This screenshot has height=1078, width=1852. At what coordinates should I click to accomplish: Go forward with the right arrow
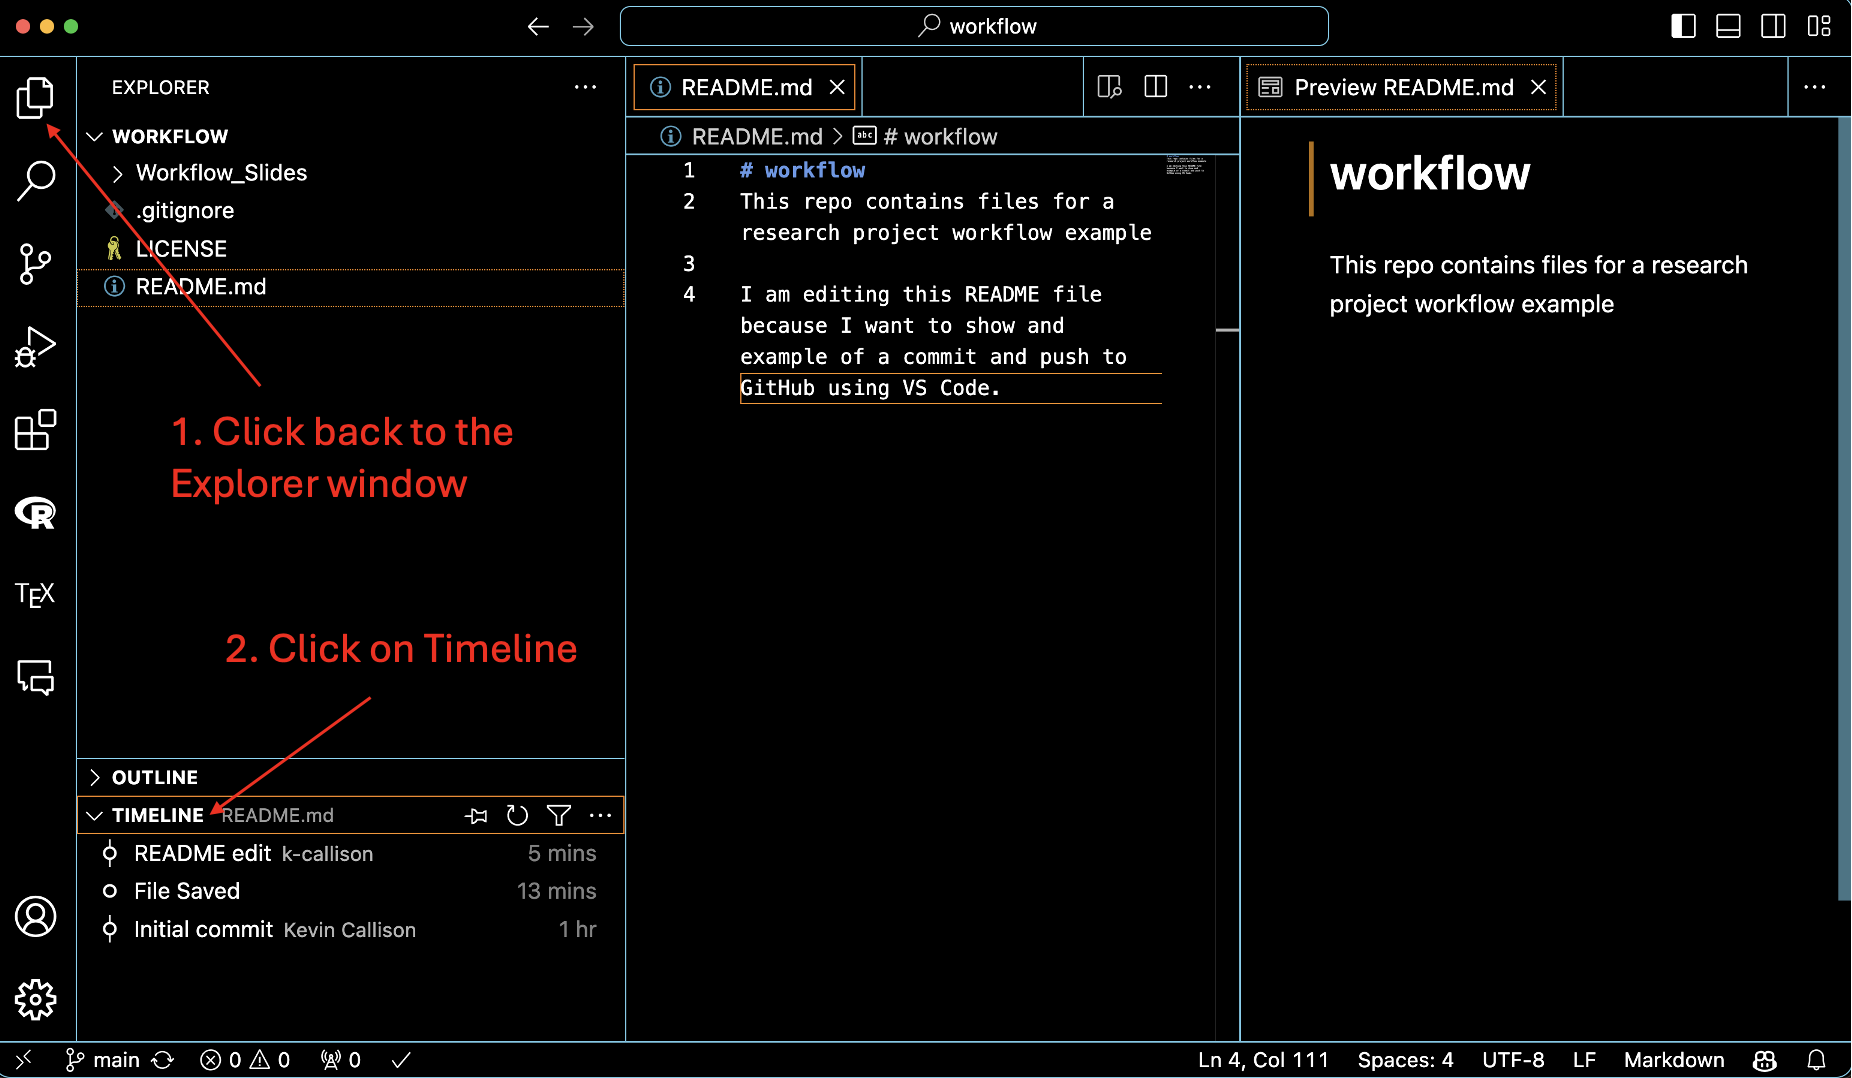(583, 26)
